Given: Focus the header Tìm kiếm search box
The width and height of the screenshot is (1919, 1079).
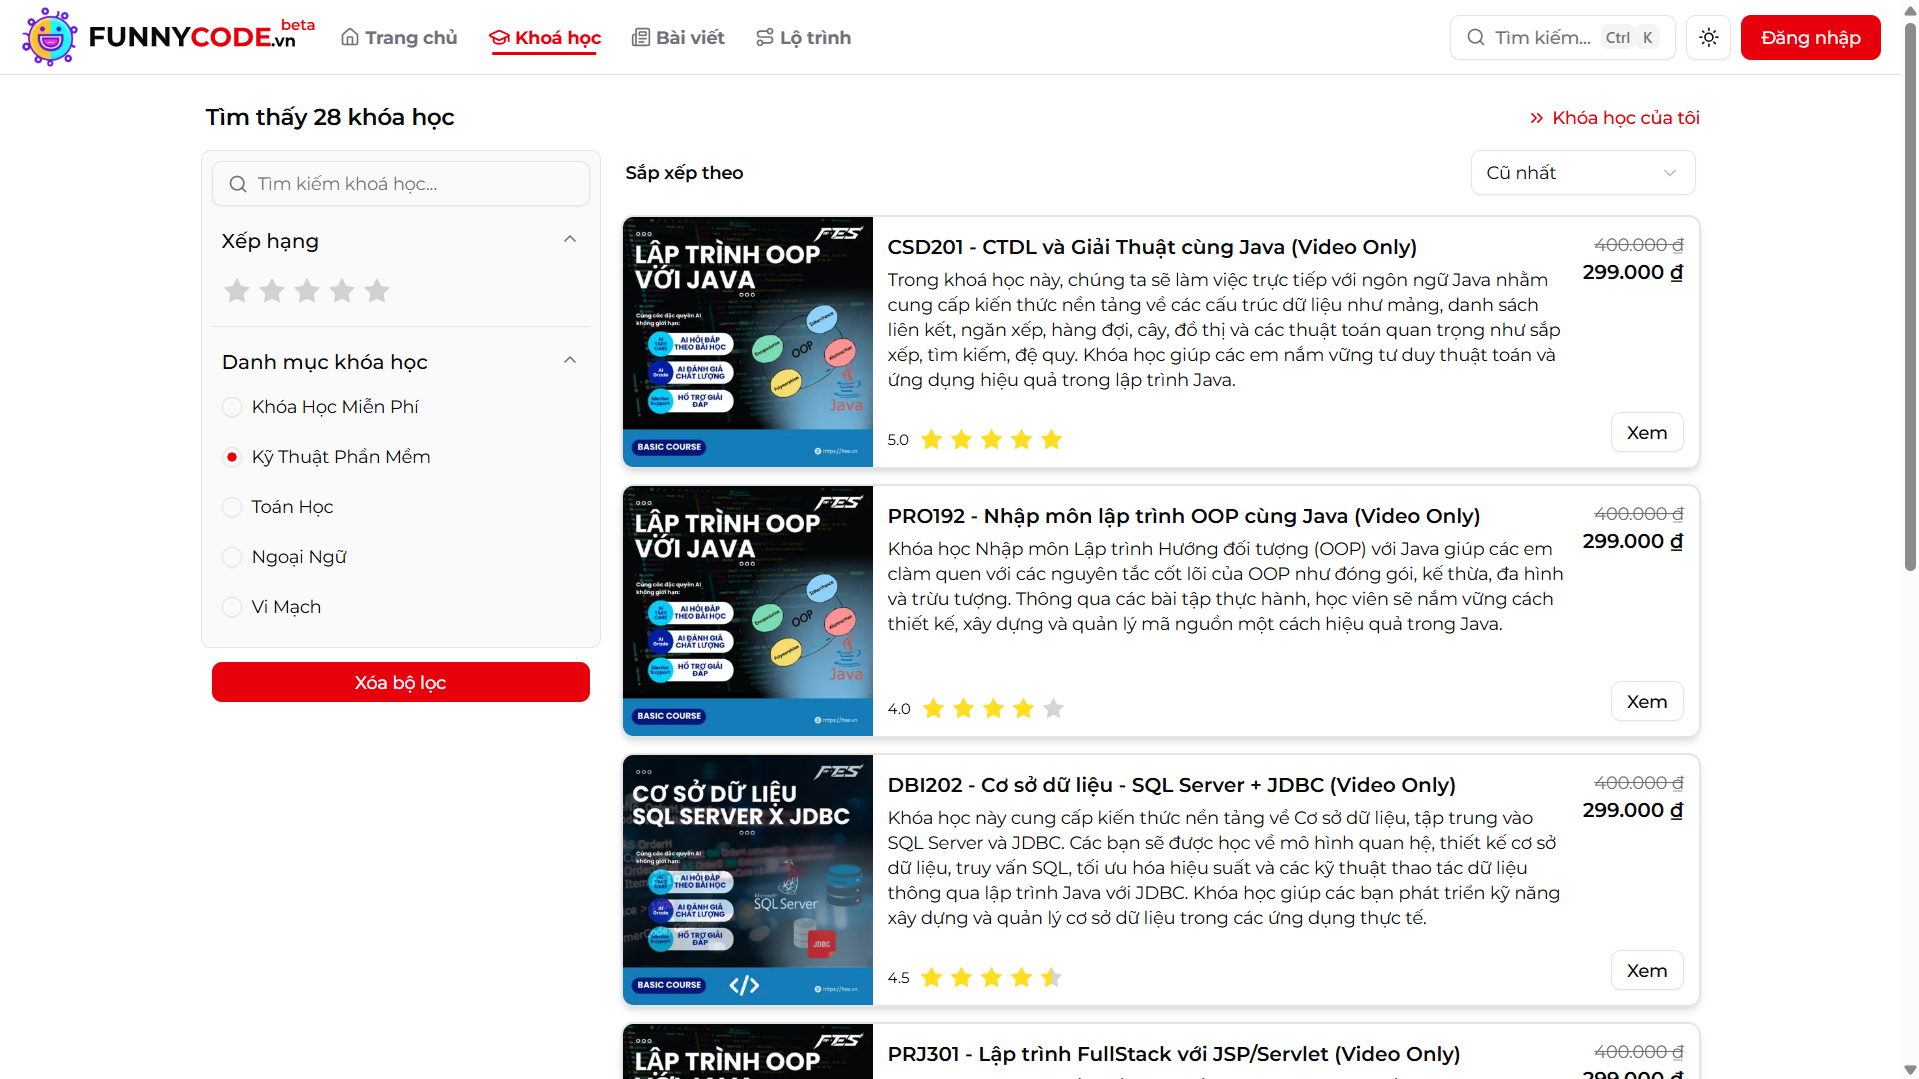Looking at the screenshot, I should 1562,38.
